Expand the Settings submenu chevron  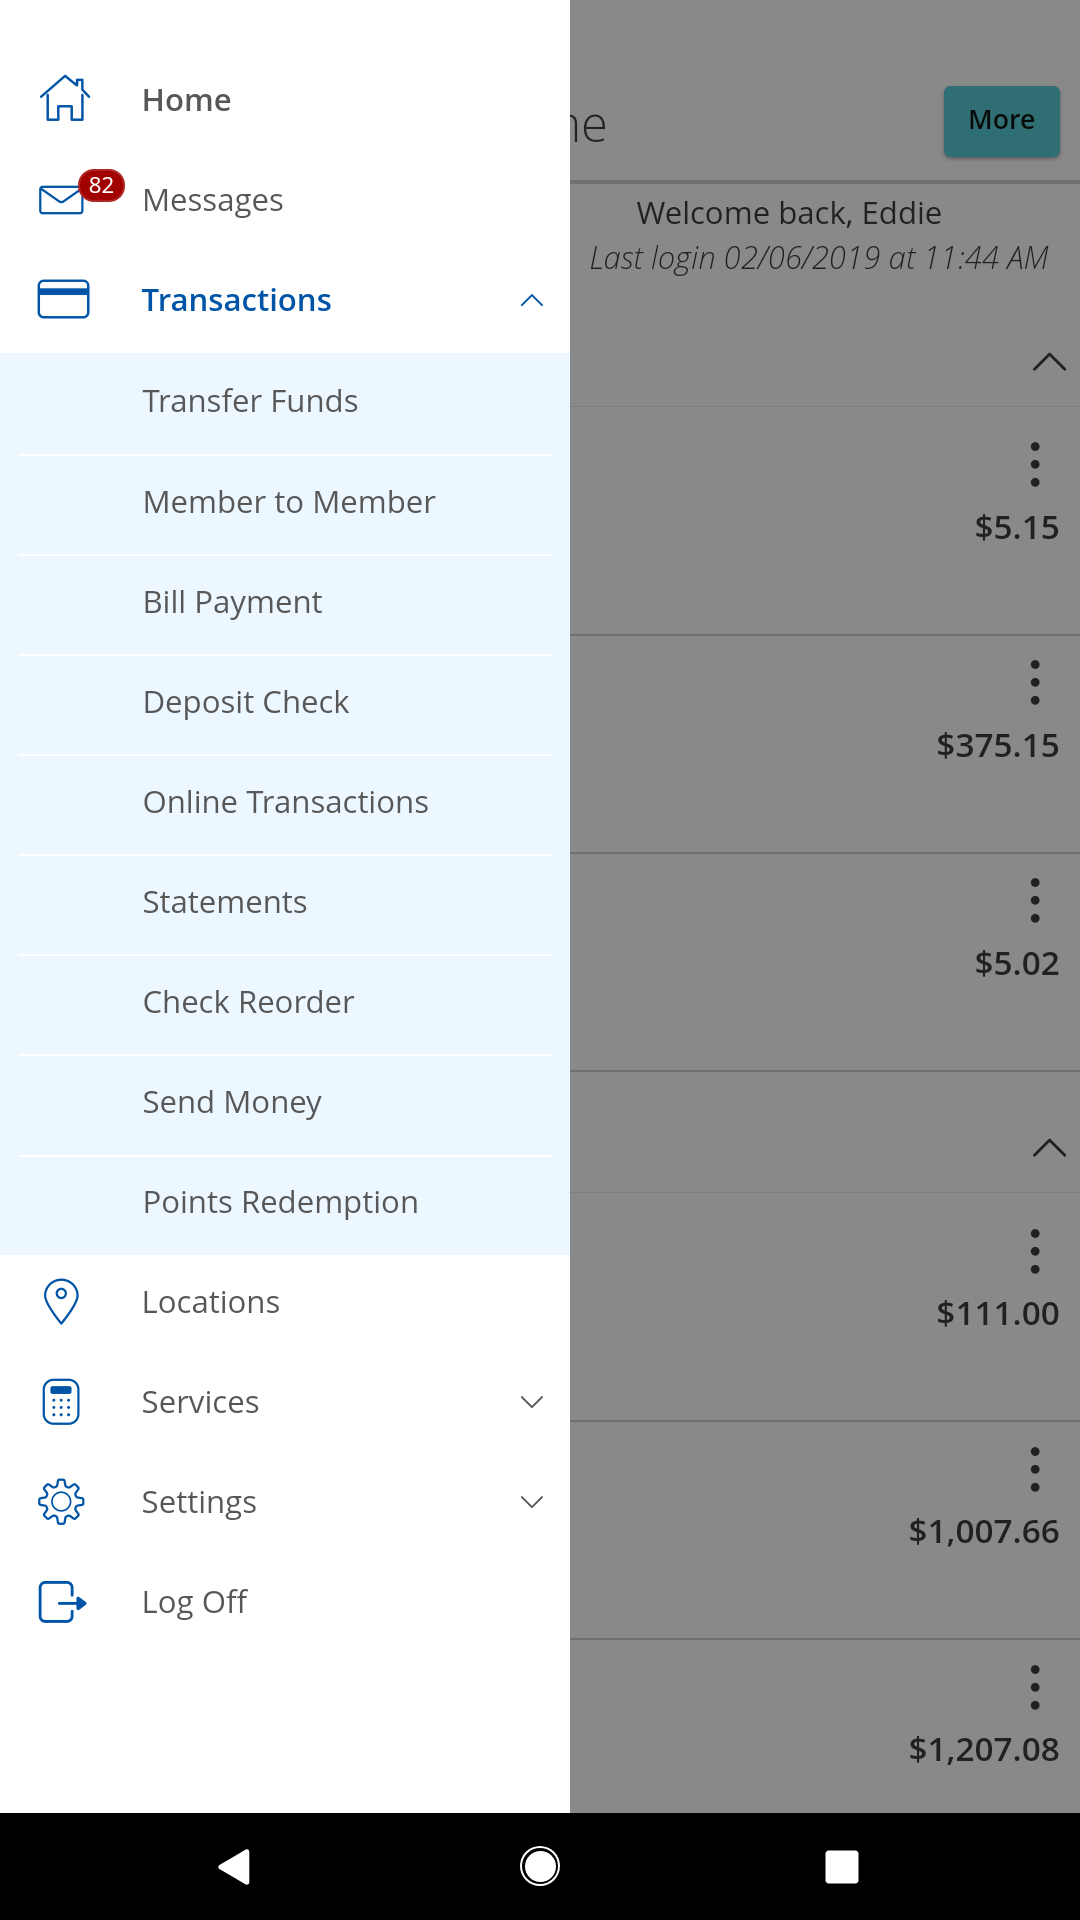pyautogui.click(x=532, y=1502)
